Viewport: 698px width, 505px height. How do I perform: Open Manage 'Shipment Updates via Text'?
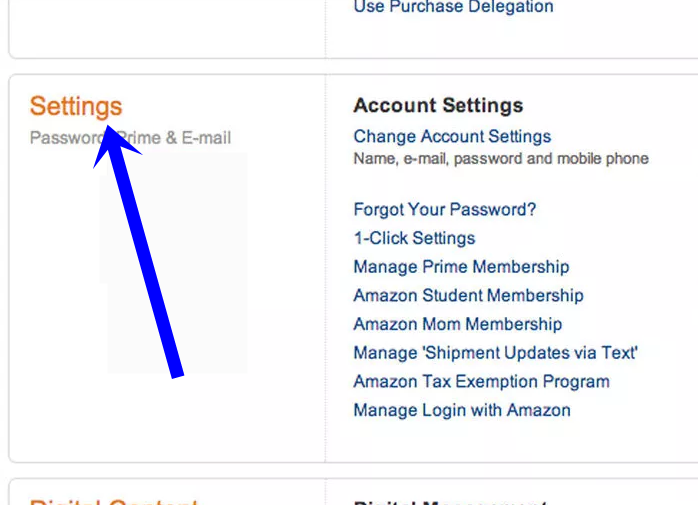pos(495,353)
